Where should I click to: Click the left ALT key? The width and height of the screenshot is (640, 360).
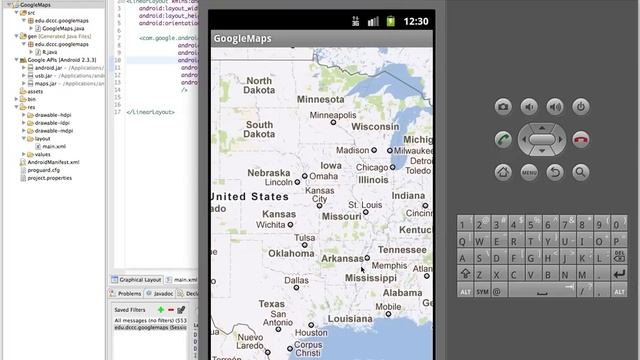(465, 291)
